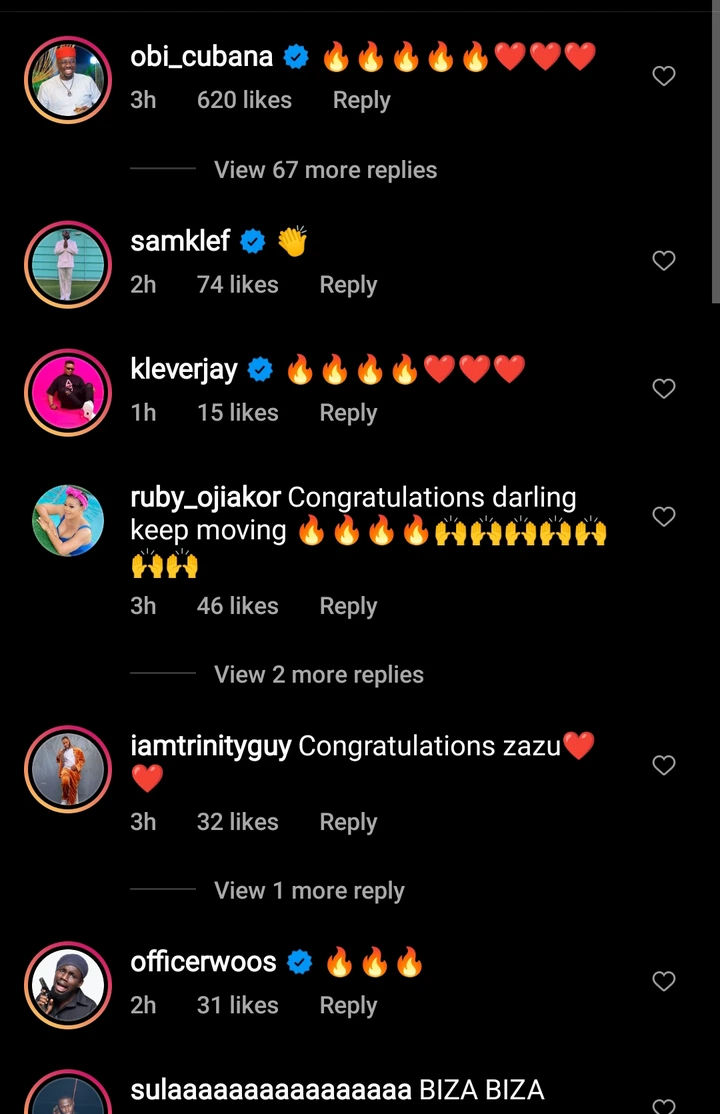This screenshot has height=1114, width=720.
Task: Heart ruby_ojiakor's congratulations comment
Action: pyautogui.click(x=663, y=517)
